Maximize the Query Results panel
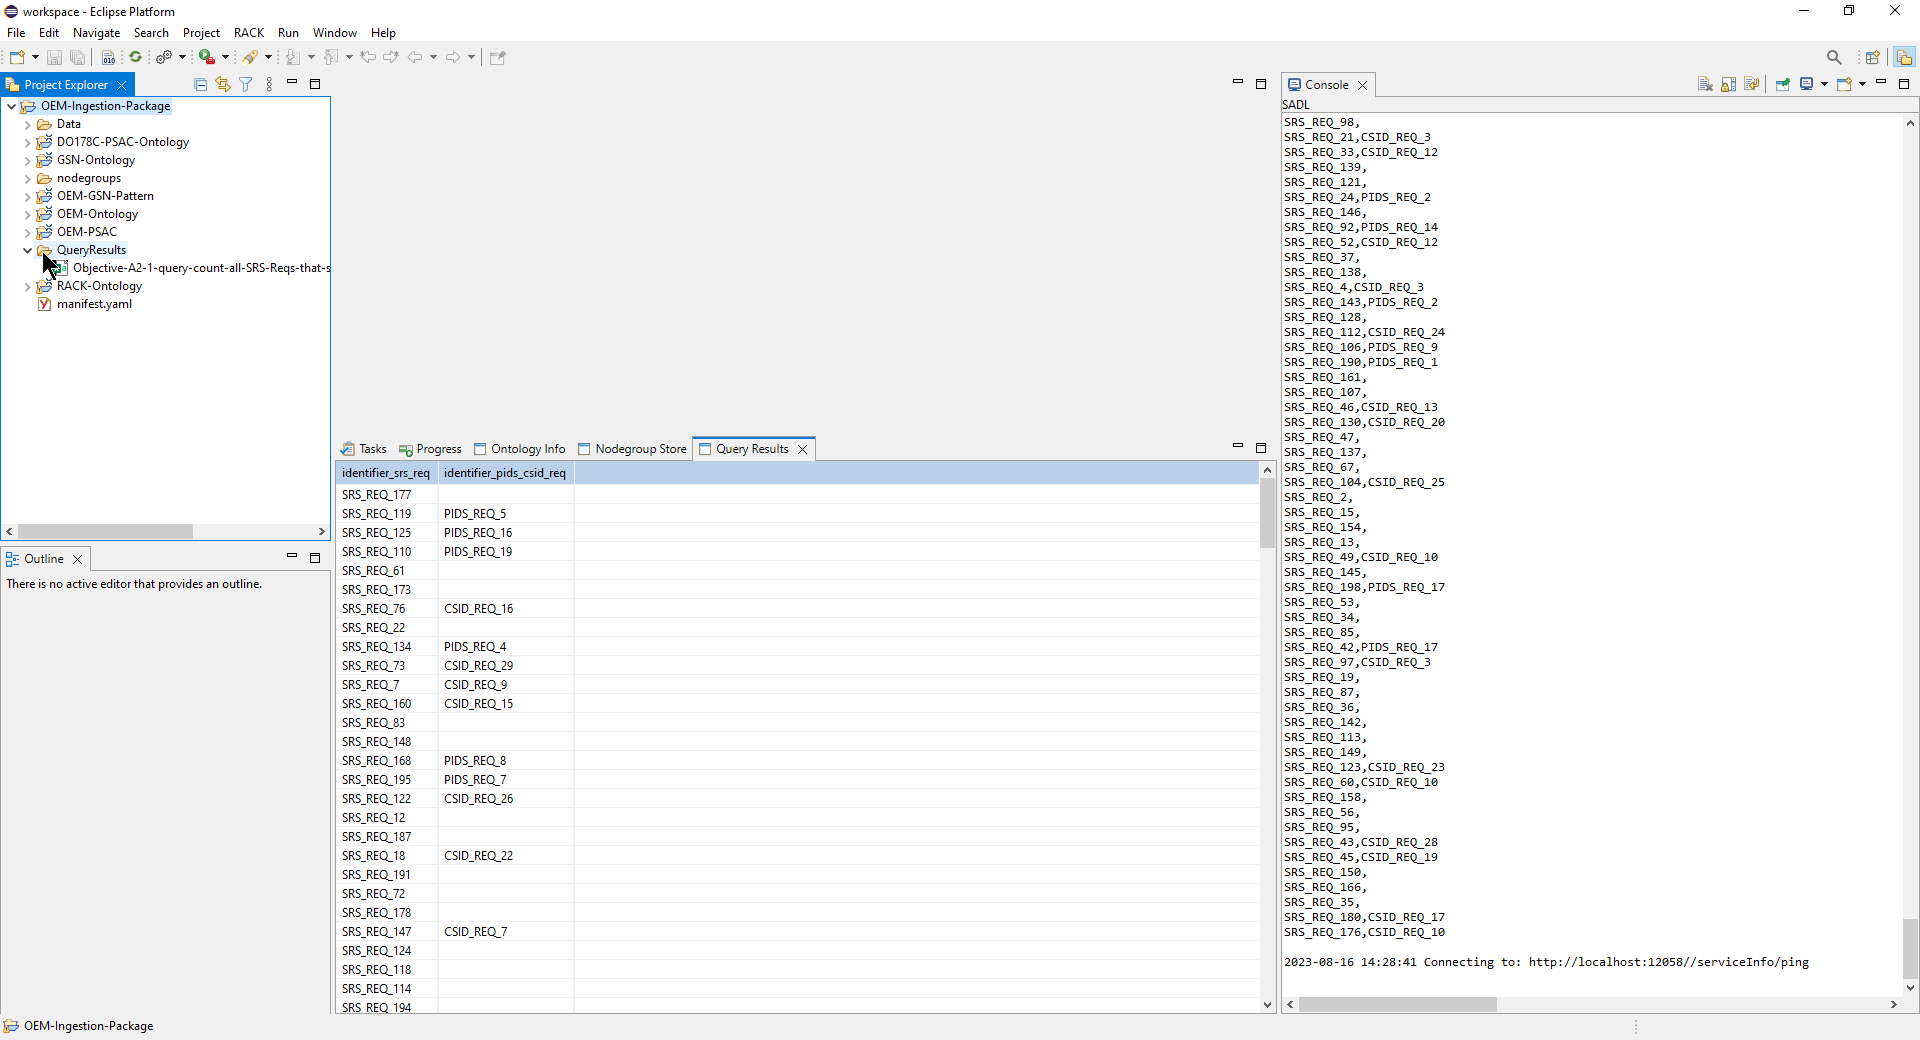The height and width of the screenshot is (1040, 1920). (1261, 448)
